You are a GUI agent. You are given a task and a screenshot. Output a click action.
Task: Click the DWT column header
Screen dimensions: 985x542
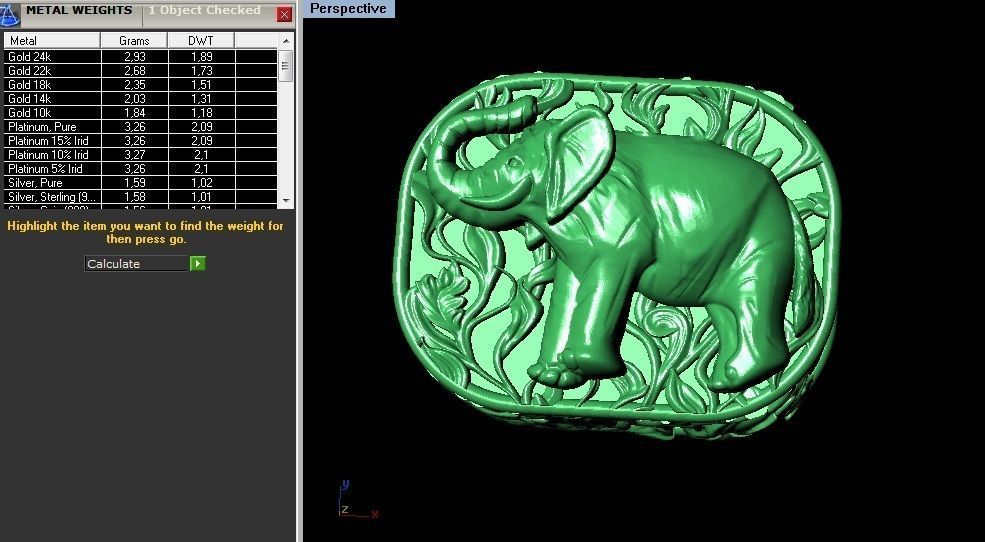tap(201, 41)
